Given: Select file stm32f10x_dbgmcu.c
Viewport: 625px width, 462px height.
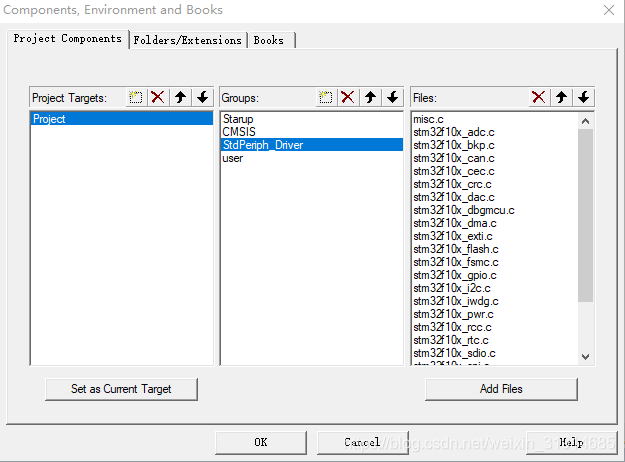Looking at the screenshot, I should [495, 210].
